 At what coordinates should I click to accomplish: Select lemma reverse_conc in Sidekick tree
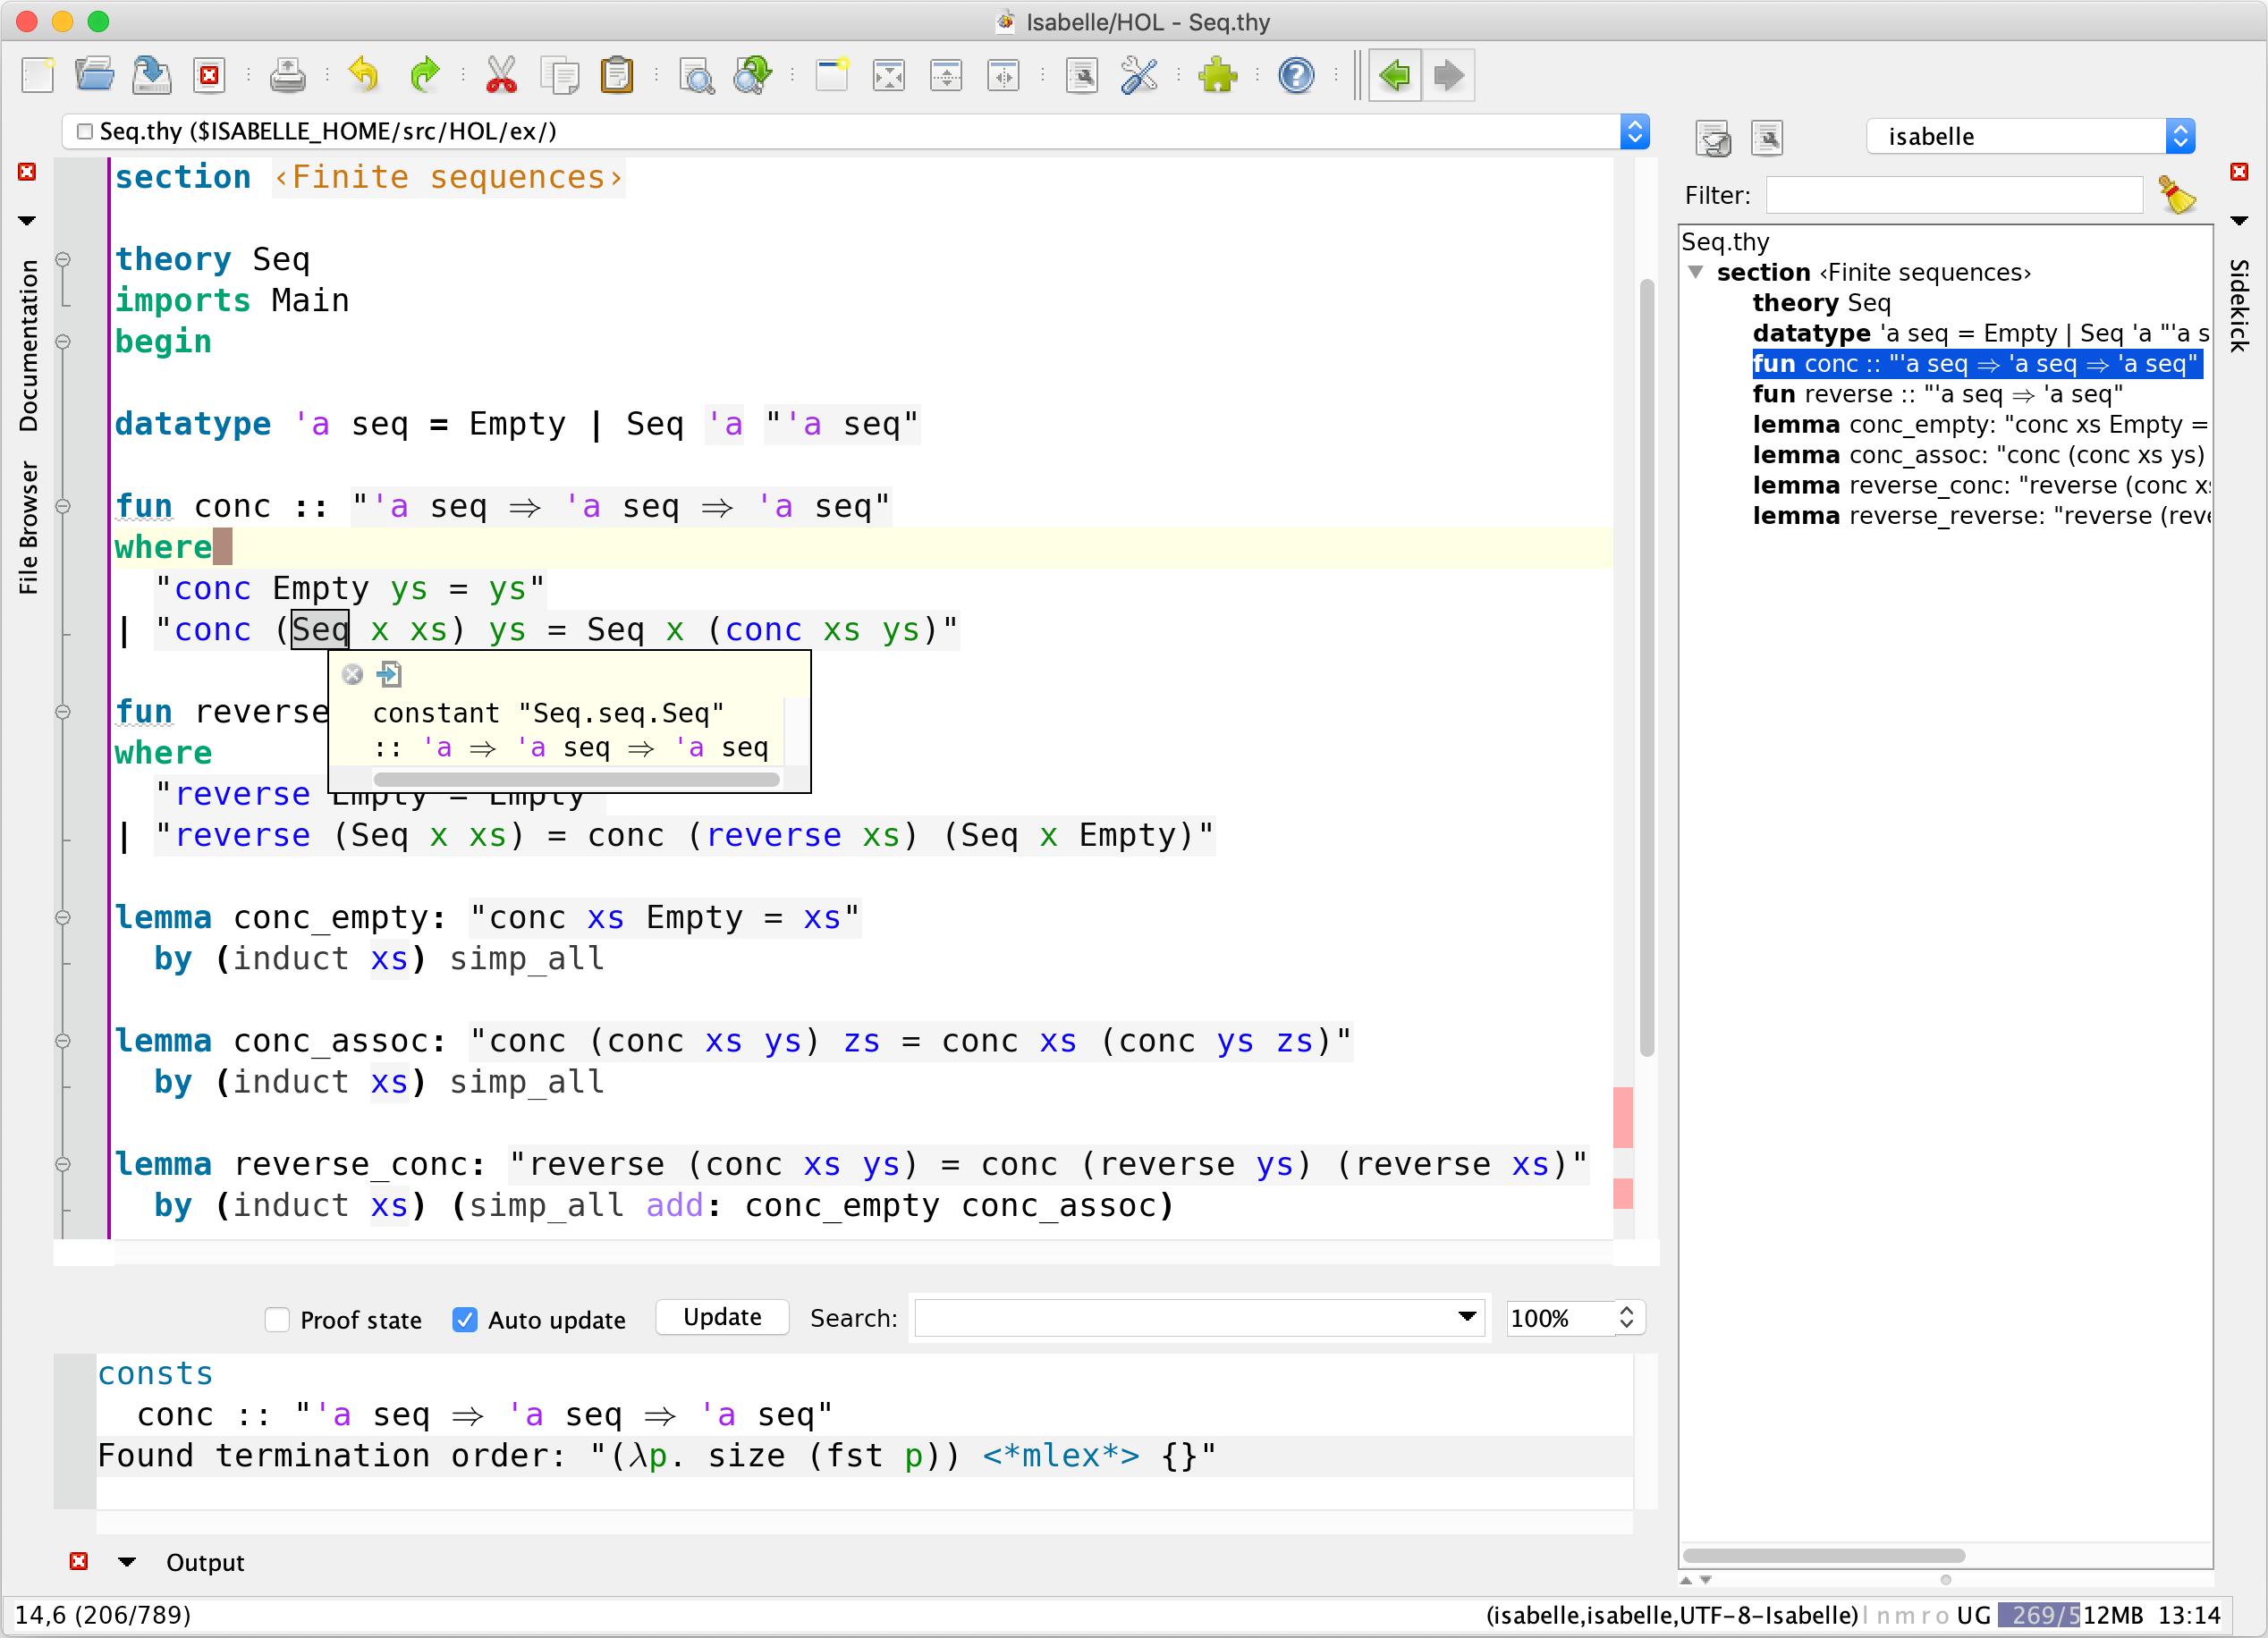coord(1980,485)
